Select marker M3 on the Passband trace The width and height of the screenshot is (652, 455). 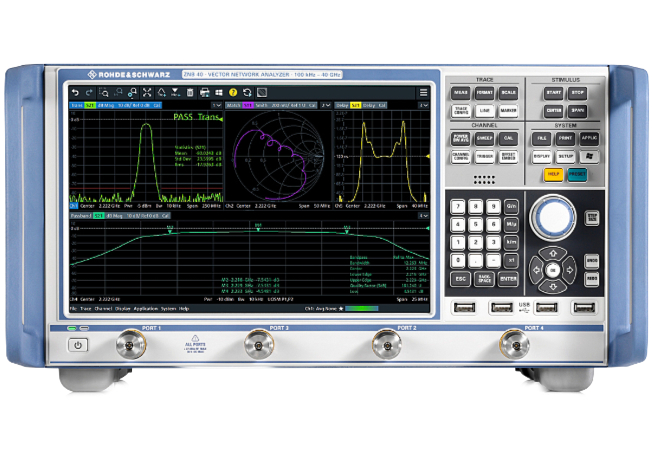coord(347,229)
